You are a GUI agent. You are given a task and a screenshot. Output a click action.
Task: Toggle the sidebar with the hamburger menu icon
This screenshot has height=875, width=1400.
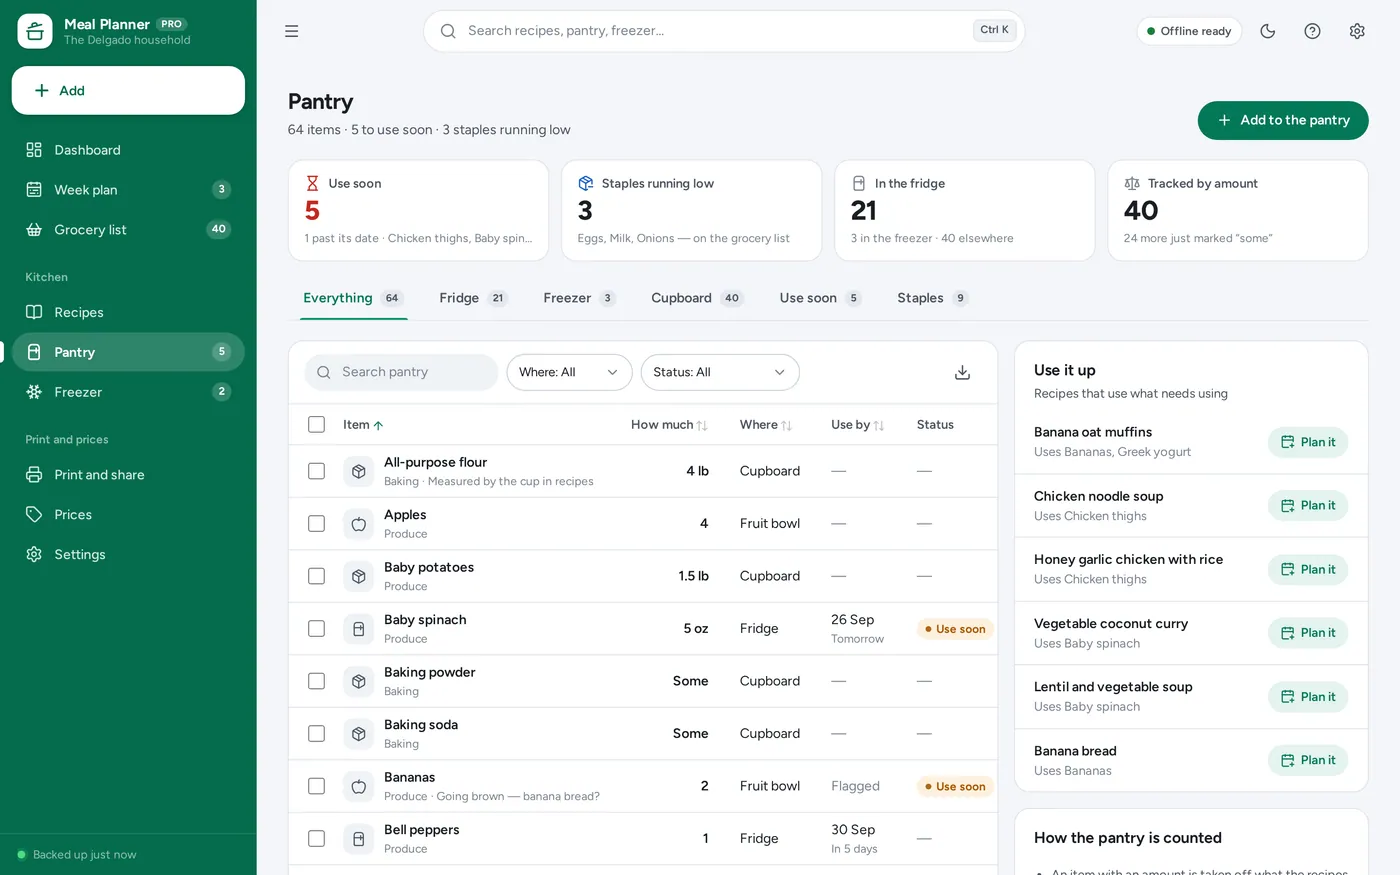(291, 31)
